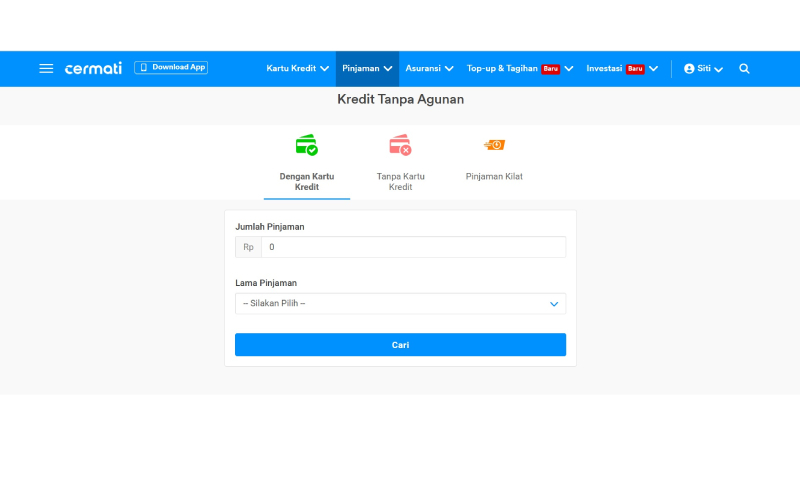Expand the Asuransi dropdown menu
The height and width of the screenshot is (480, 800).
click(429, 68)
